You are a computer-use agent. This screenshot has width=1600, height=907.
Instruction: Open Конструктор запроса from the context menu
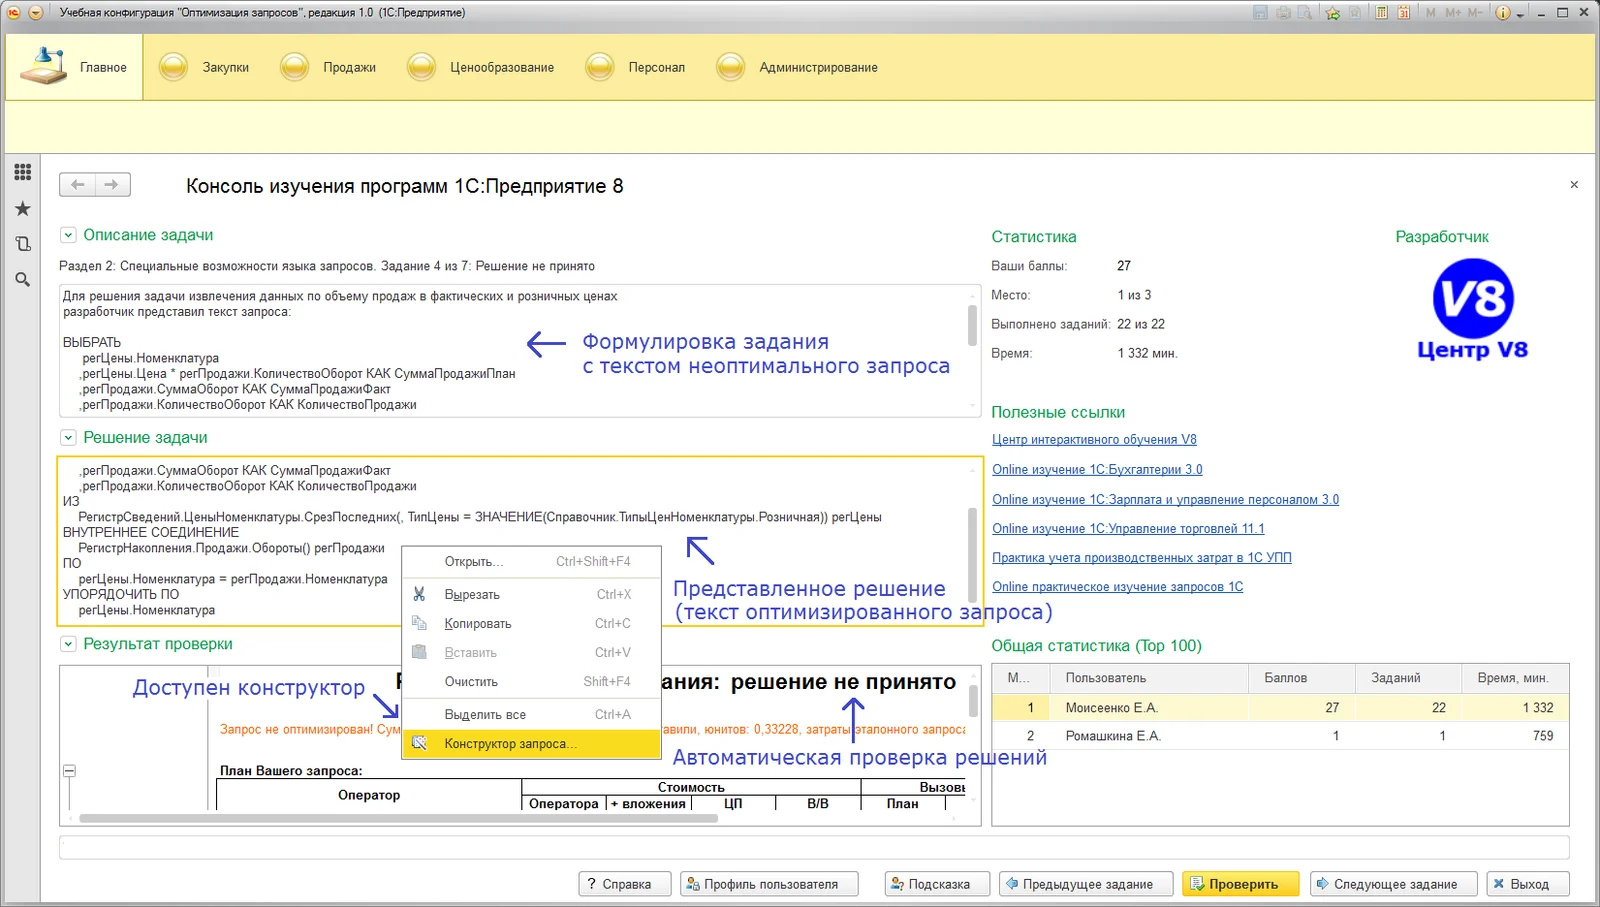531,744
